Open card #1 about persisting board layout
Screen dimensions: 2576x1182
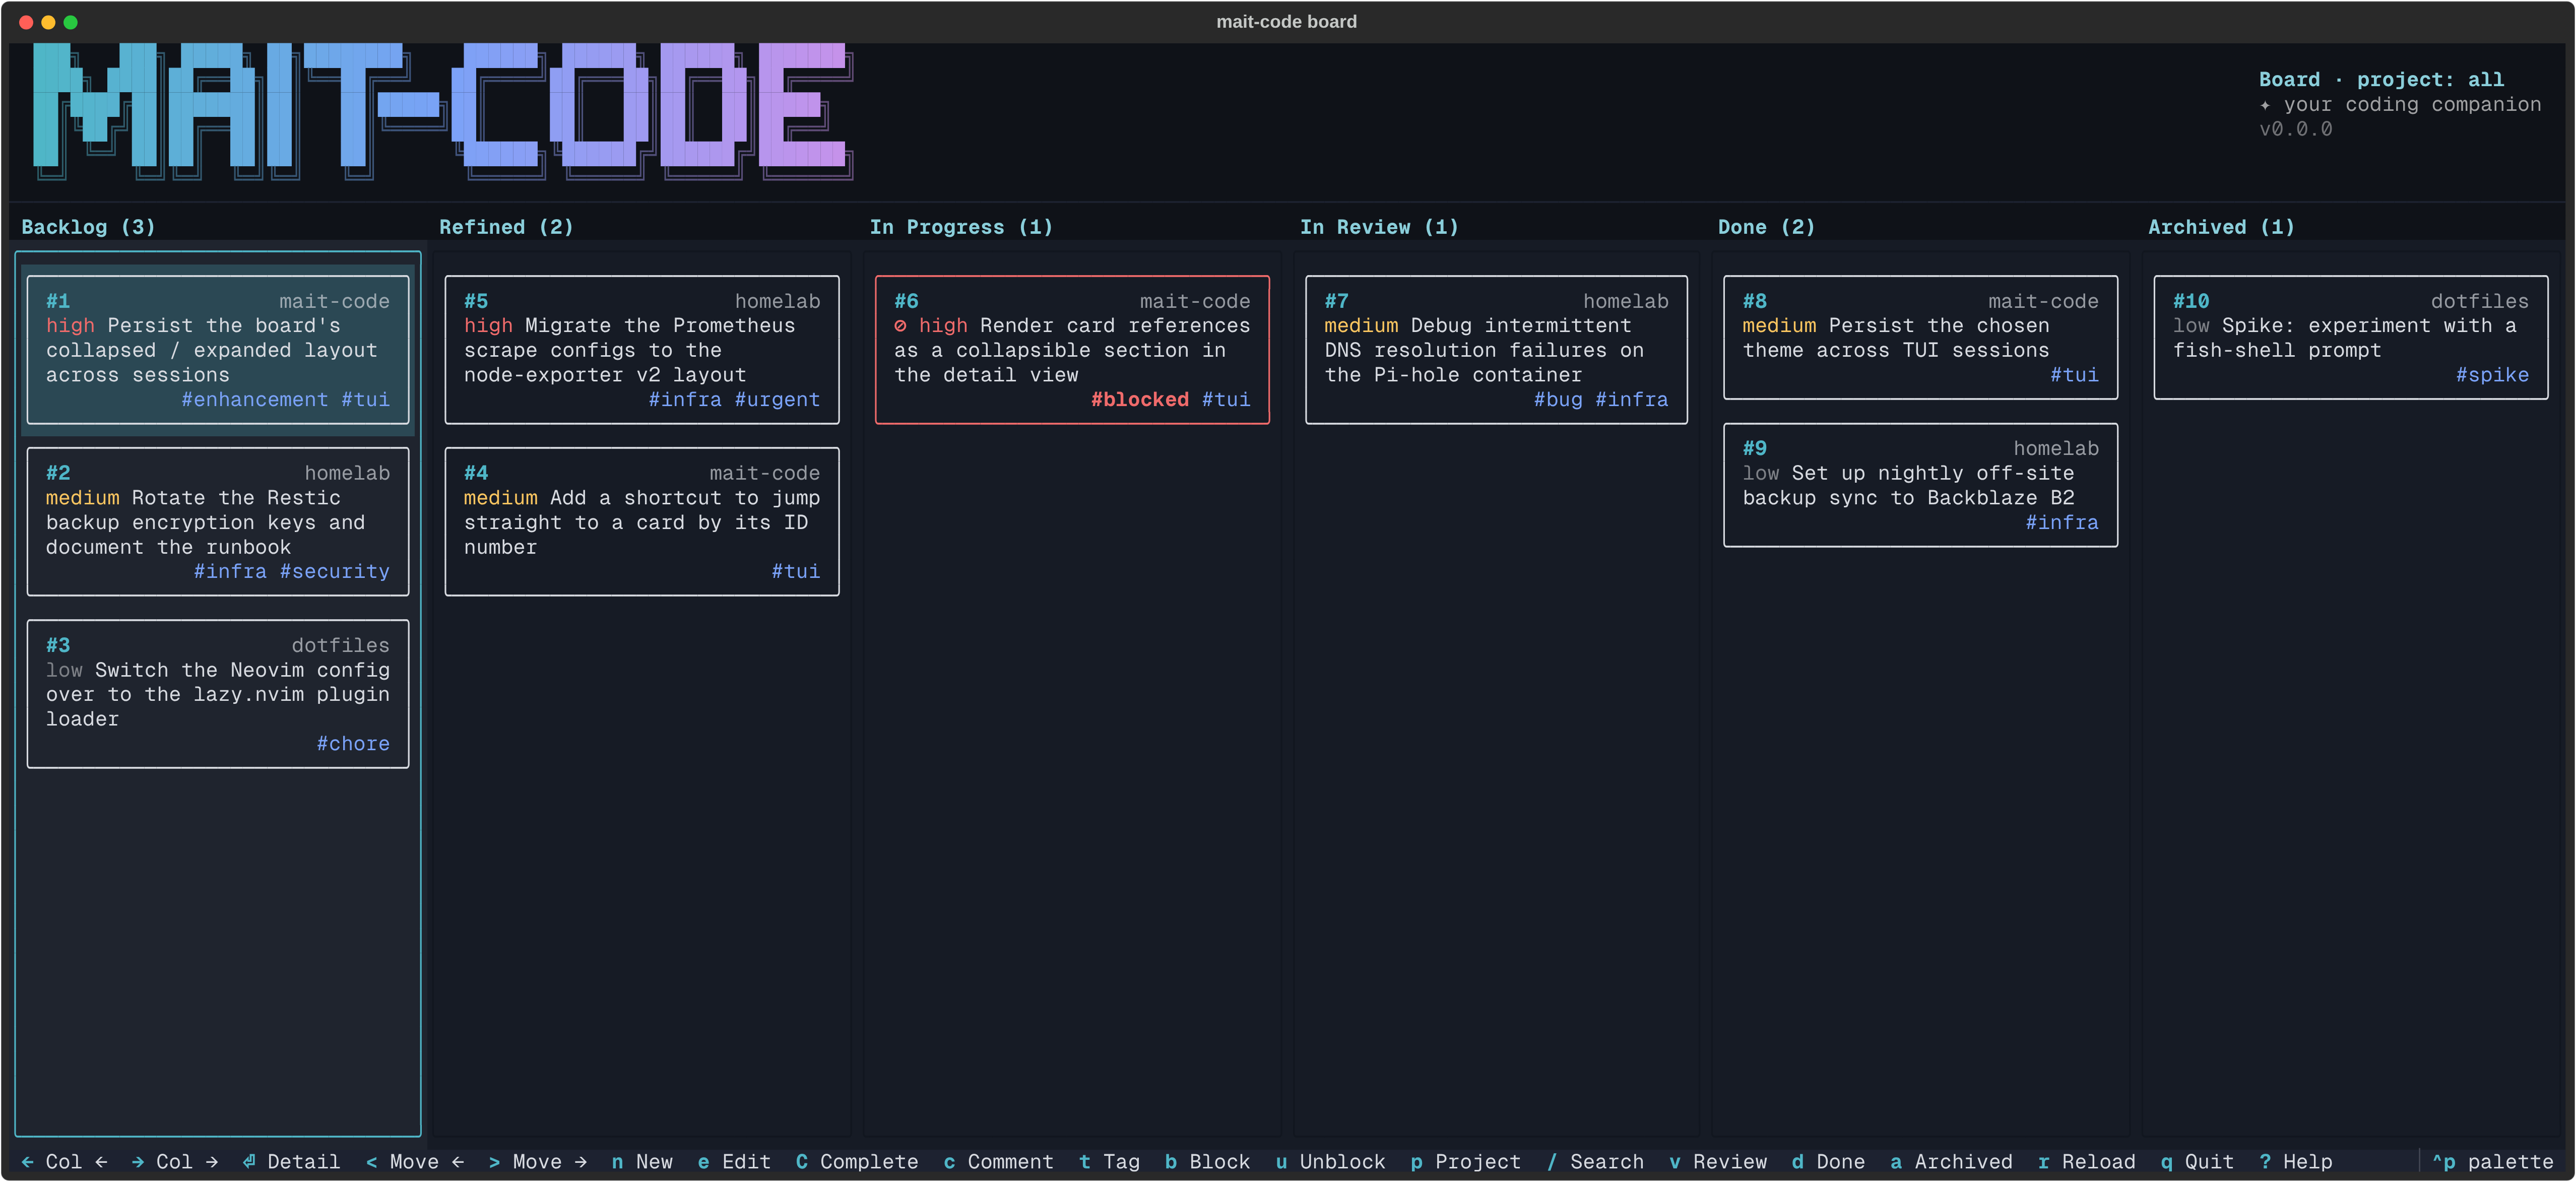coord(218,350)
